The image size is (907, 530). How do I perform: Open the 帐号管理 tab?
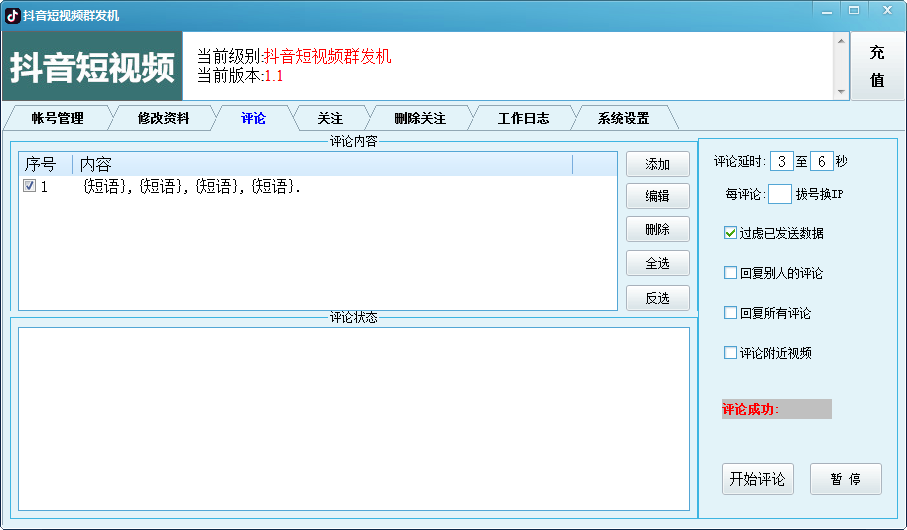click(x=57, y=118)
